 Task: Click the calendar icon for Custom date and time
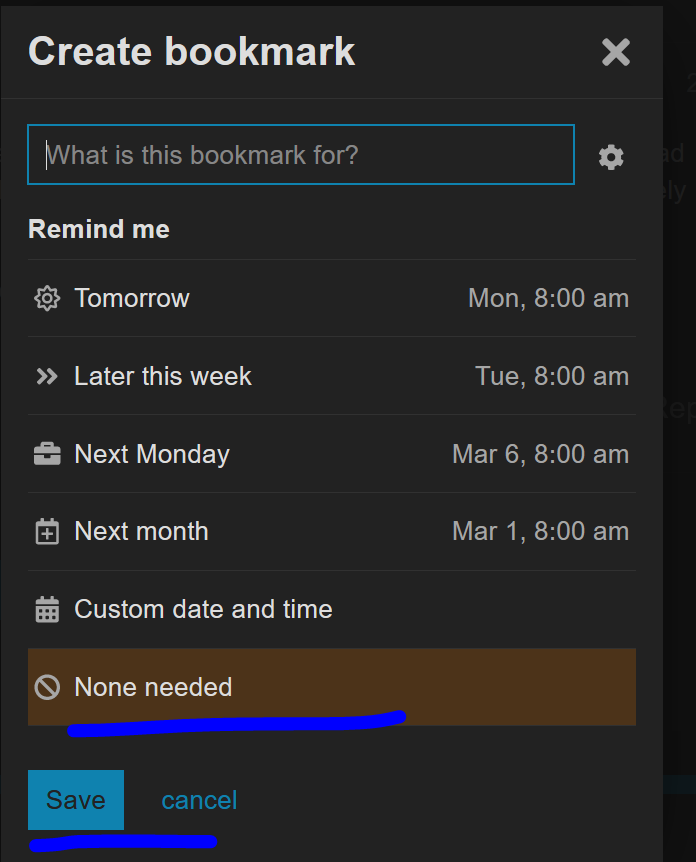point(47,609)
